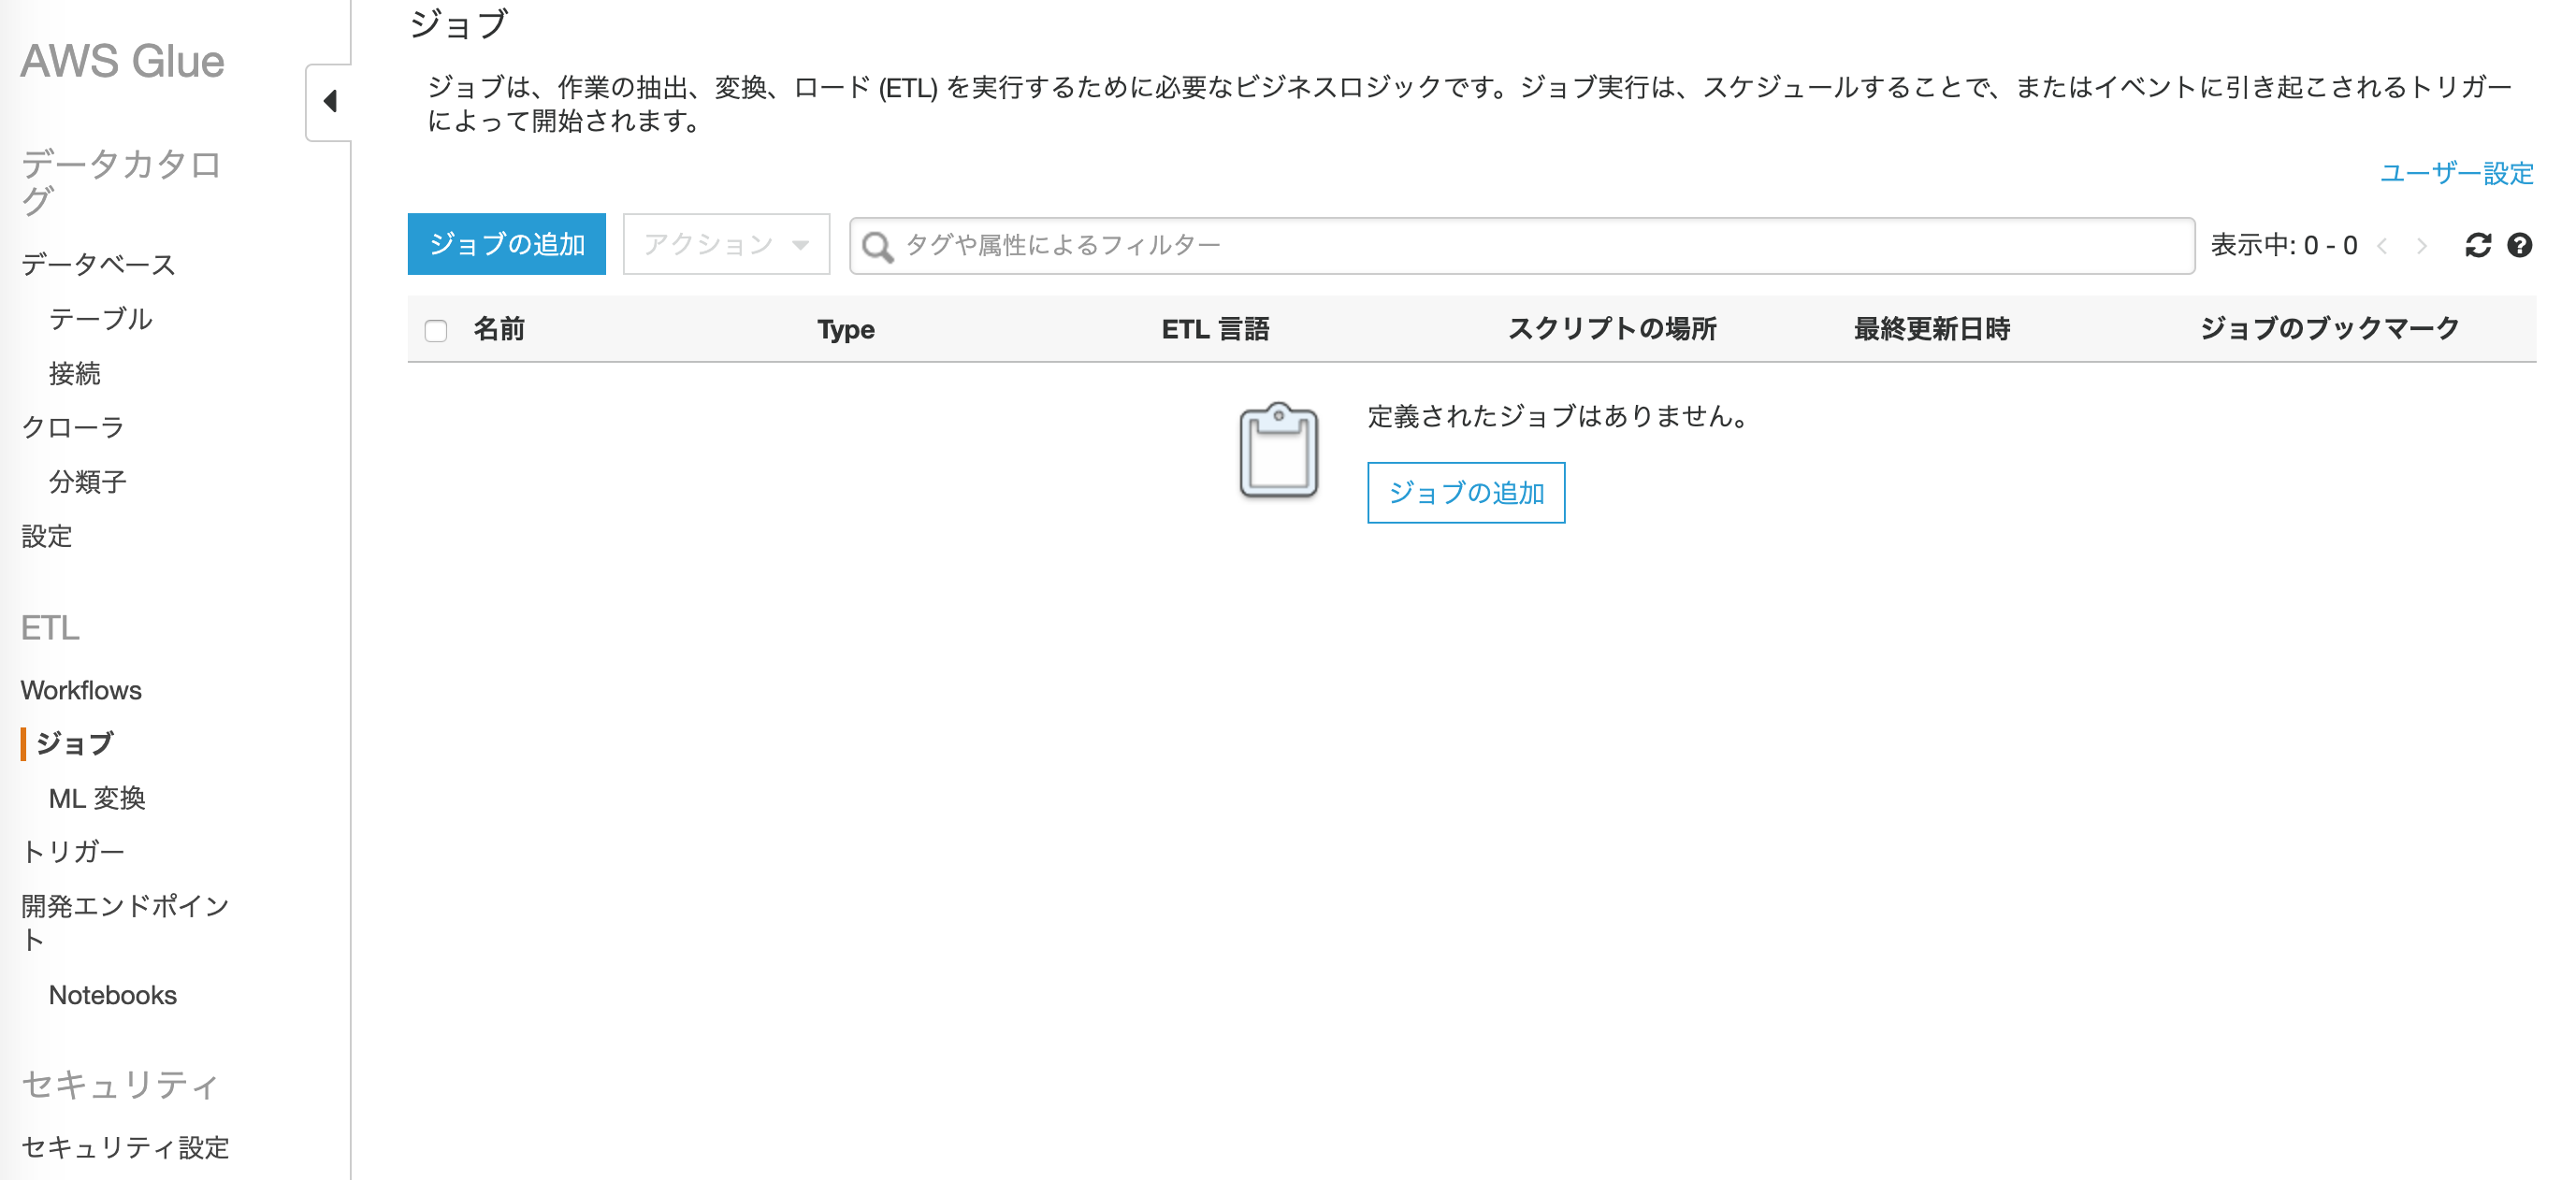
Task: Click the outlined ジョブの追加 button
Action: [1465, 493]
